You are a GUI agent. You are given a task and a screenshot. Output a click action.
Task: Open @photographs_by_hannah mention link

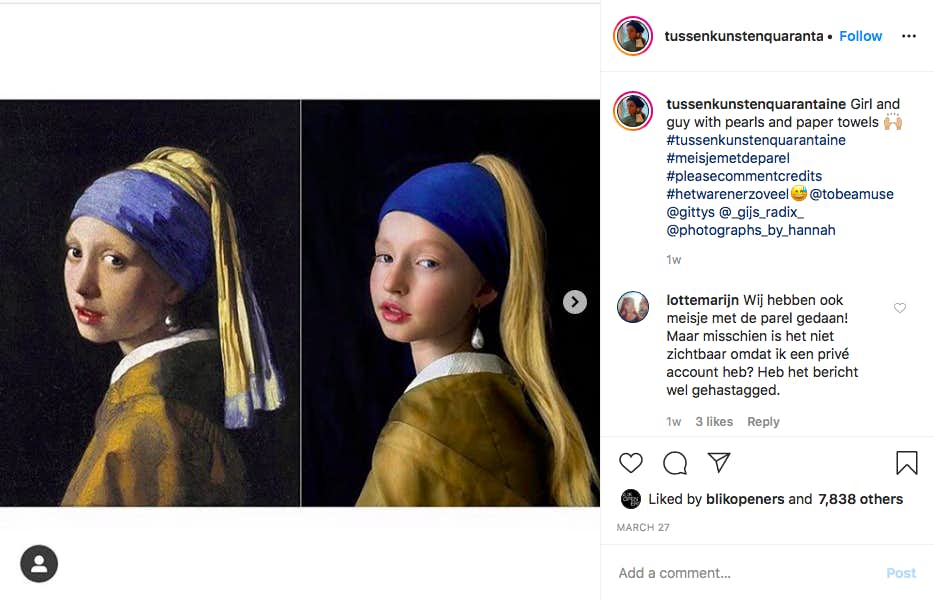pyautogui.click(x=751, y=230)
